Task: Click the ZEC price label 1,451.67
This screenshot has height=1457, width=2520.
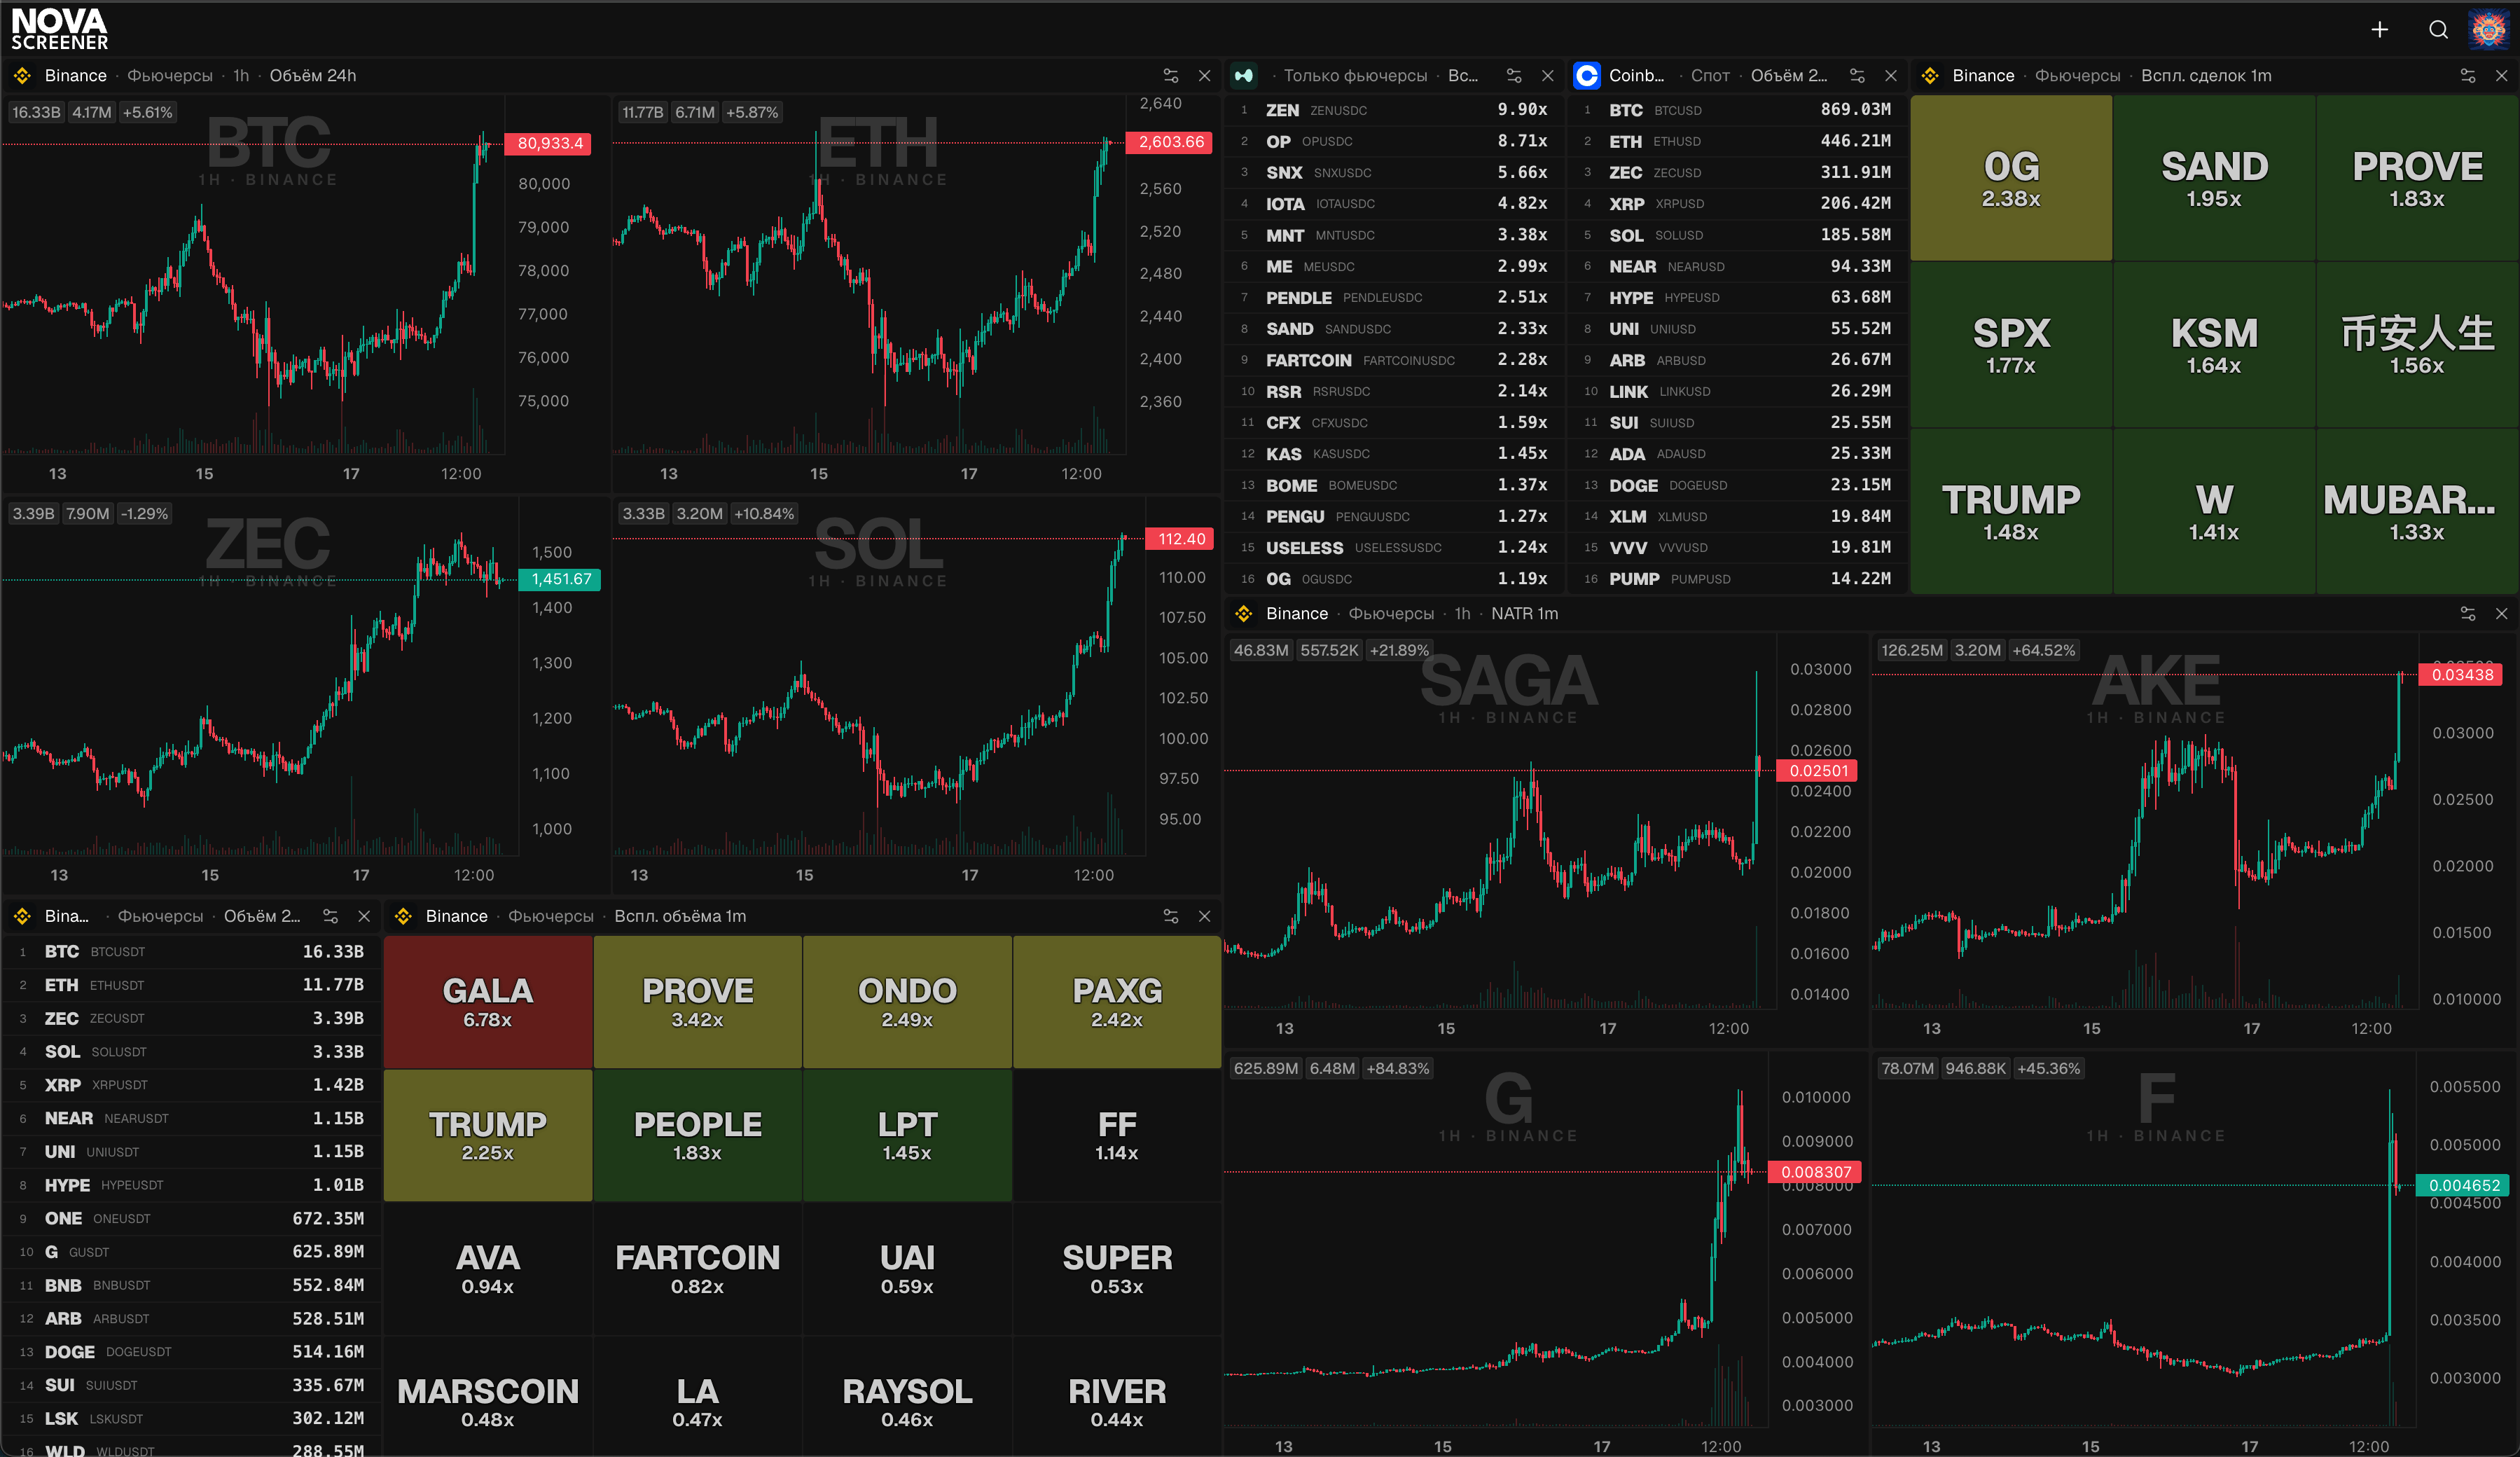Action: pos(560,579)
